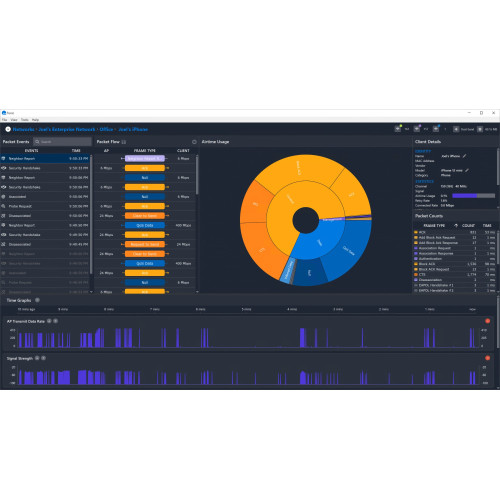The width and height of the screenshot is (500, 500).
Task: Go to Networks in the breadcrumb
Action: pos(23,129)
